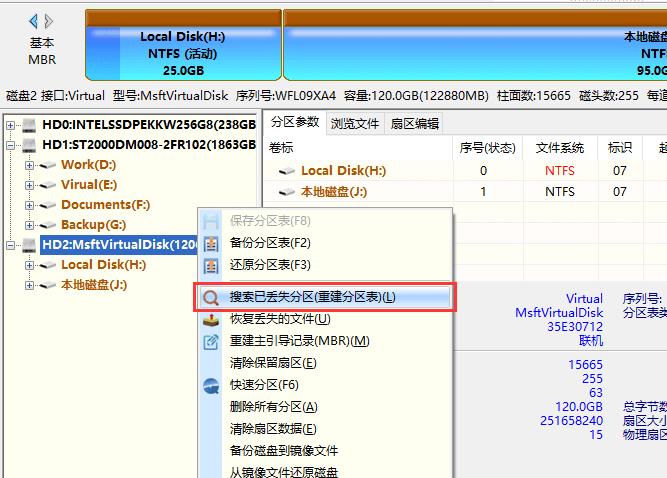Select Local Disk(H:) 25.0GB partition bar
Image resolution: width=667 pixels, height=478 pixels.
pyautogui.click(x=183, y=45)
